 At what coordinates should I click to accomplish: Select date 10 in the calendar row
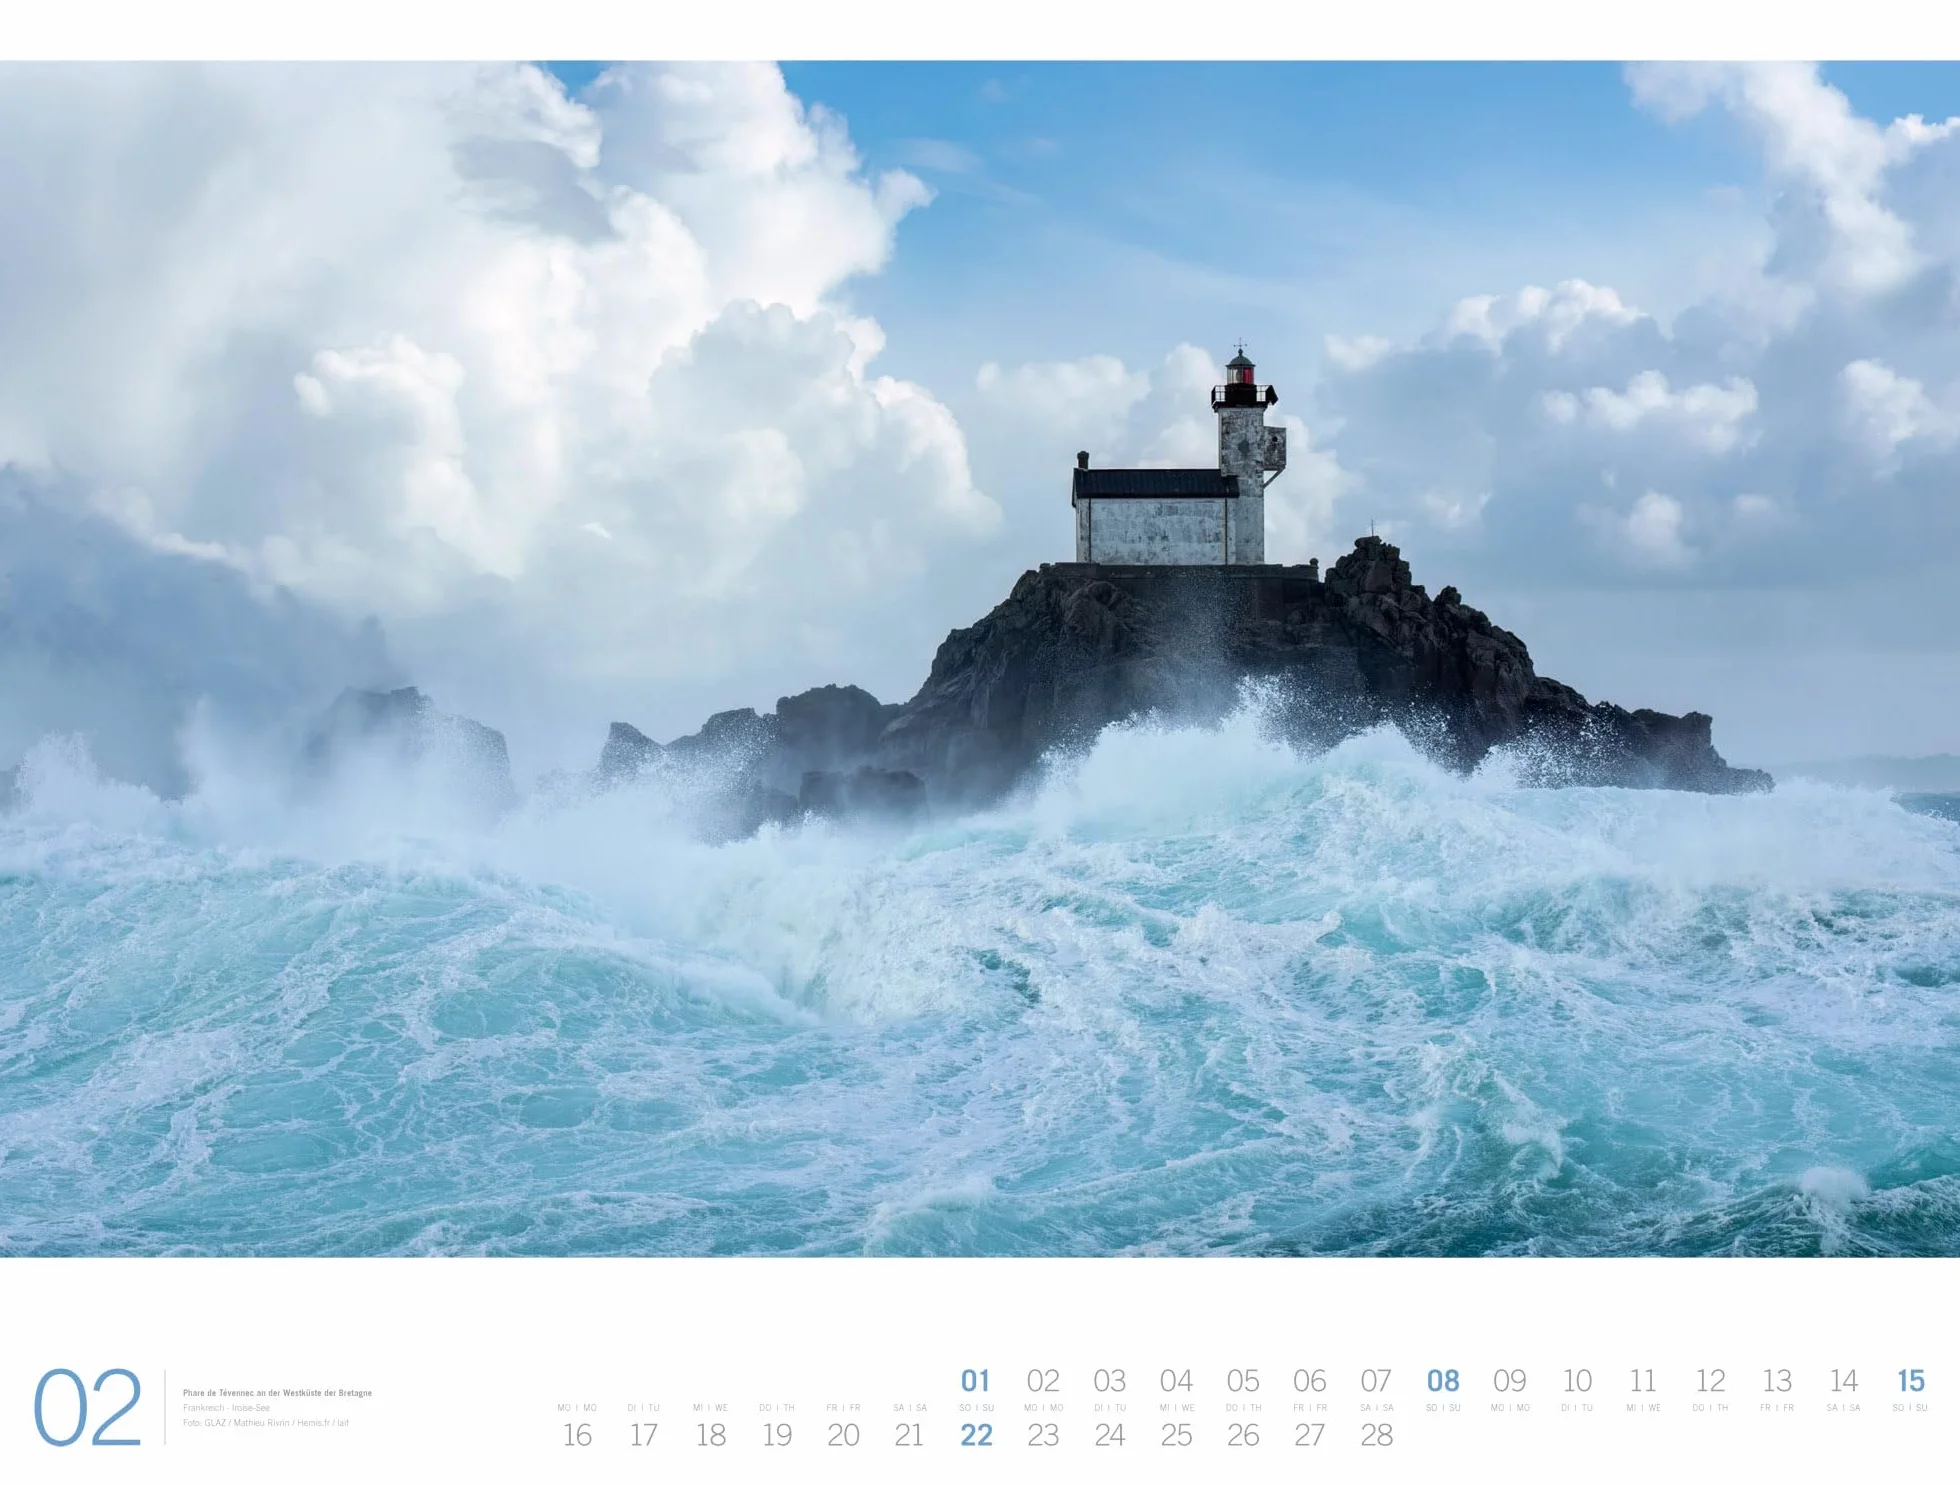[x=1577, y=1381]
